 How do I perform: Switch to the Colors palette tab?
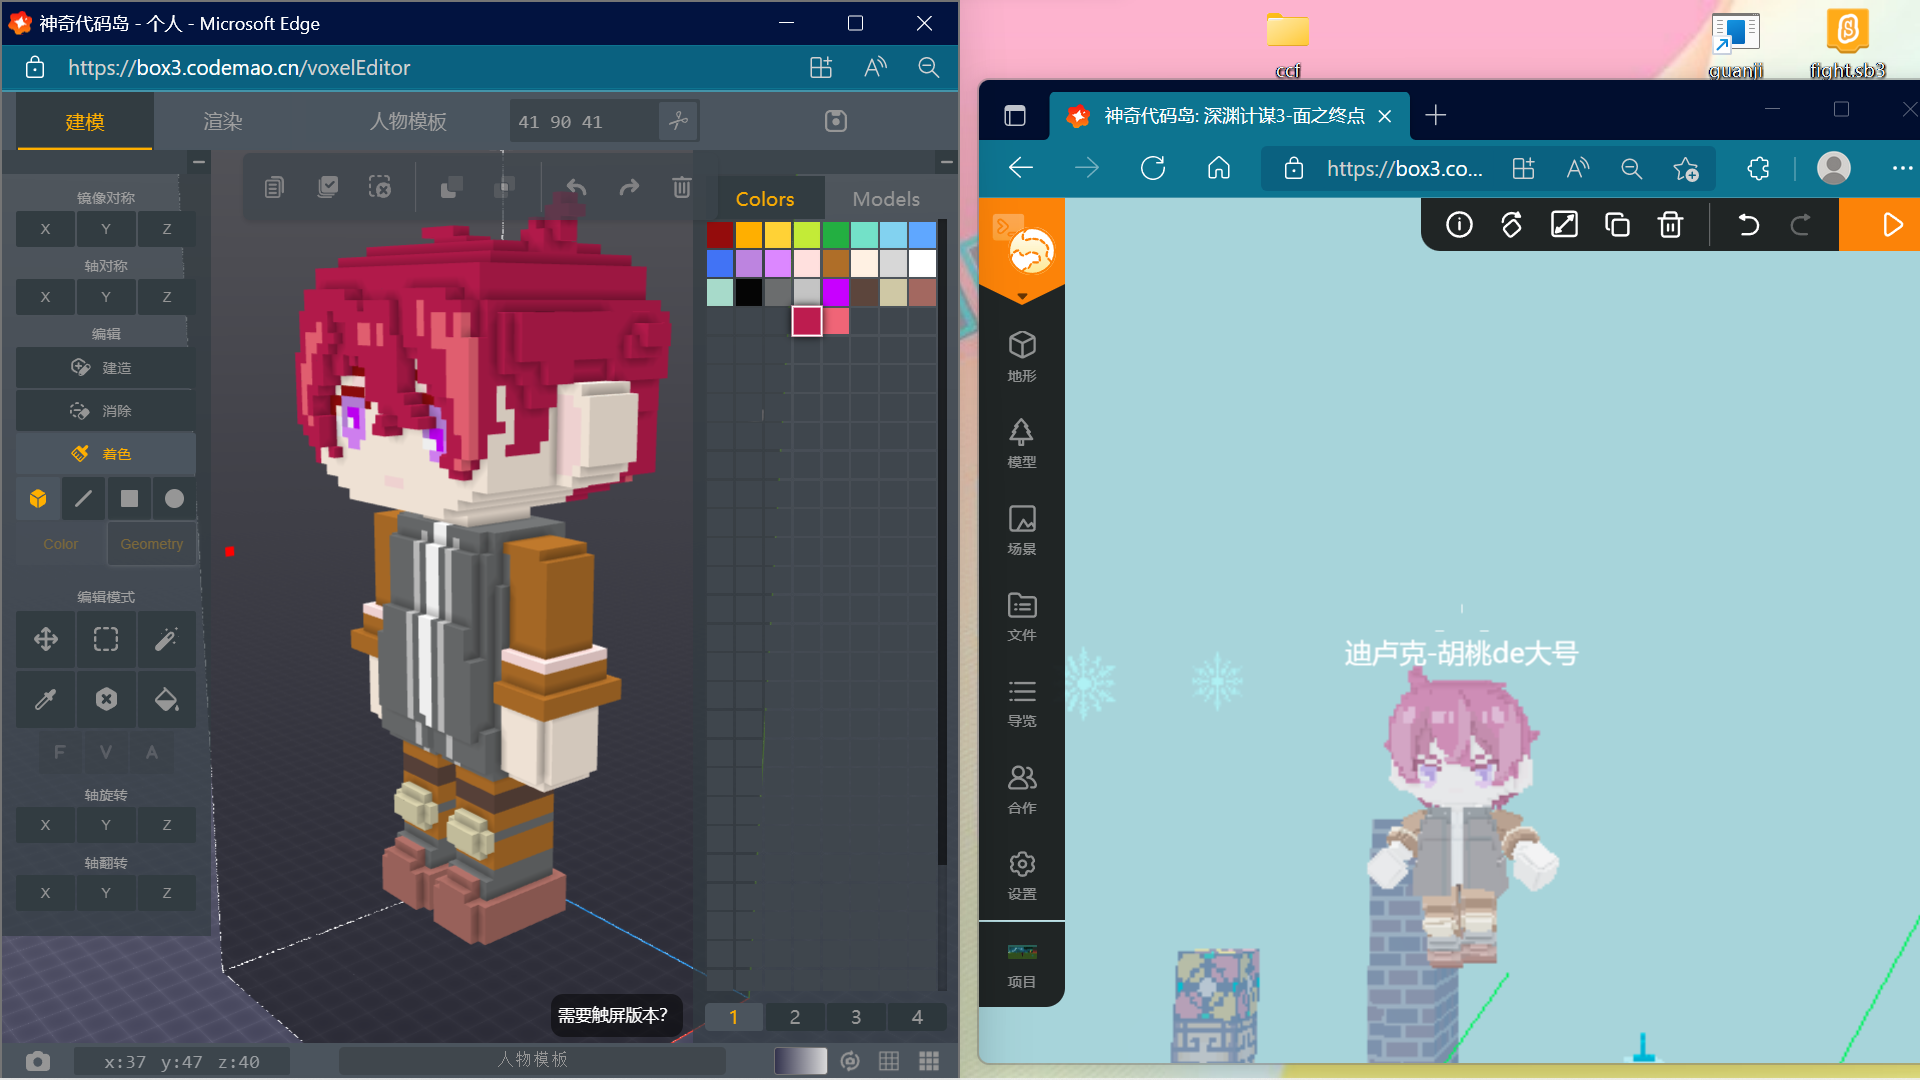[765, 199]
